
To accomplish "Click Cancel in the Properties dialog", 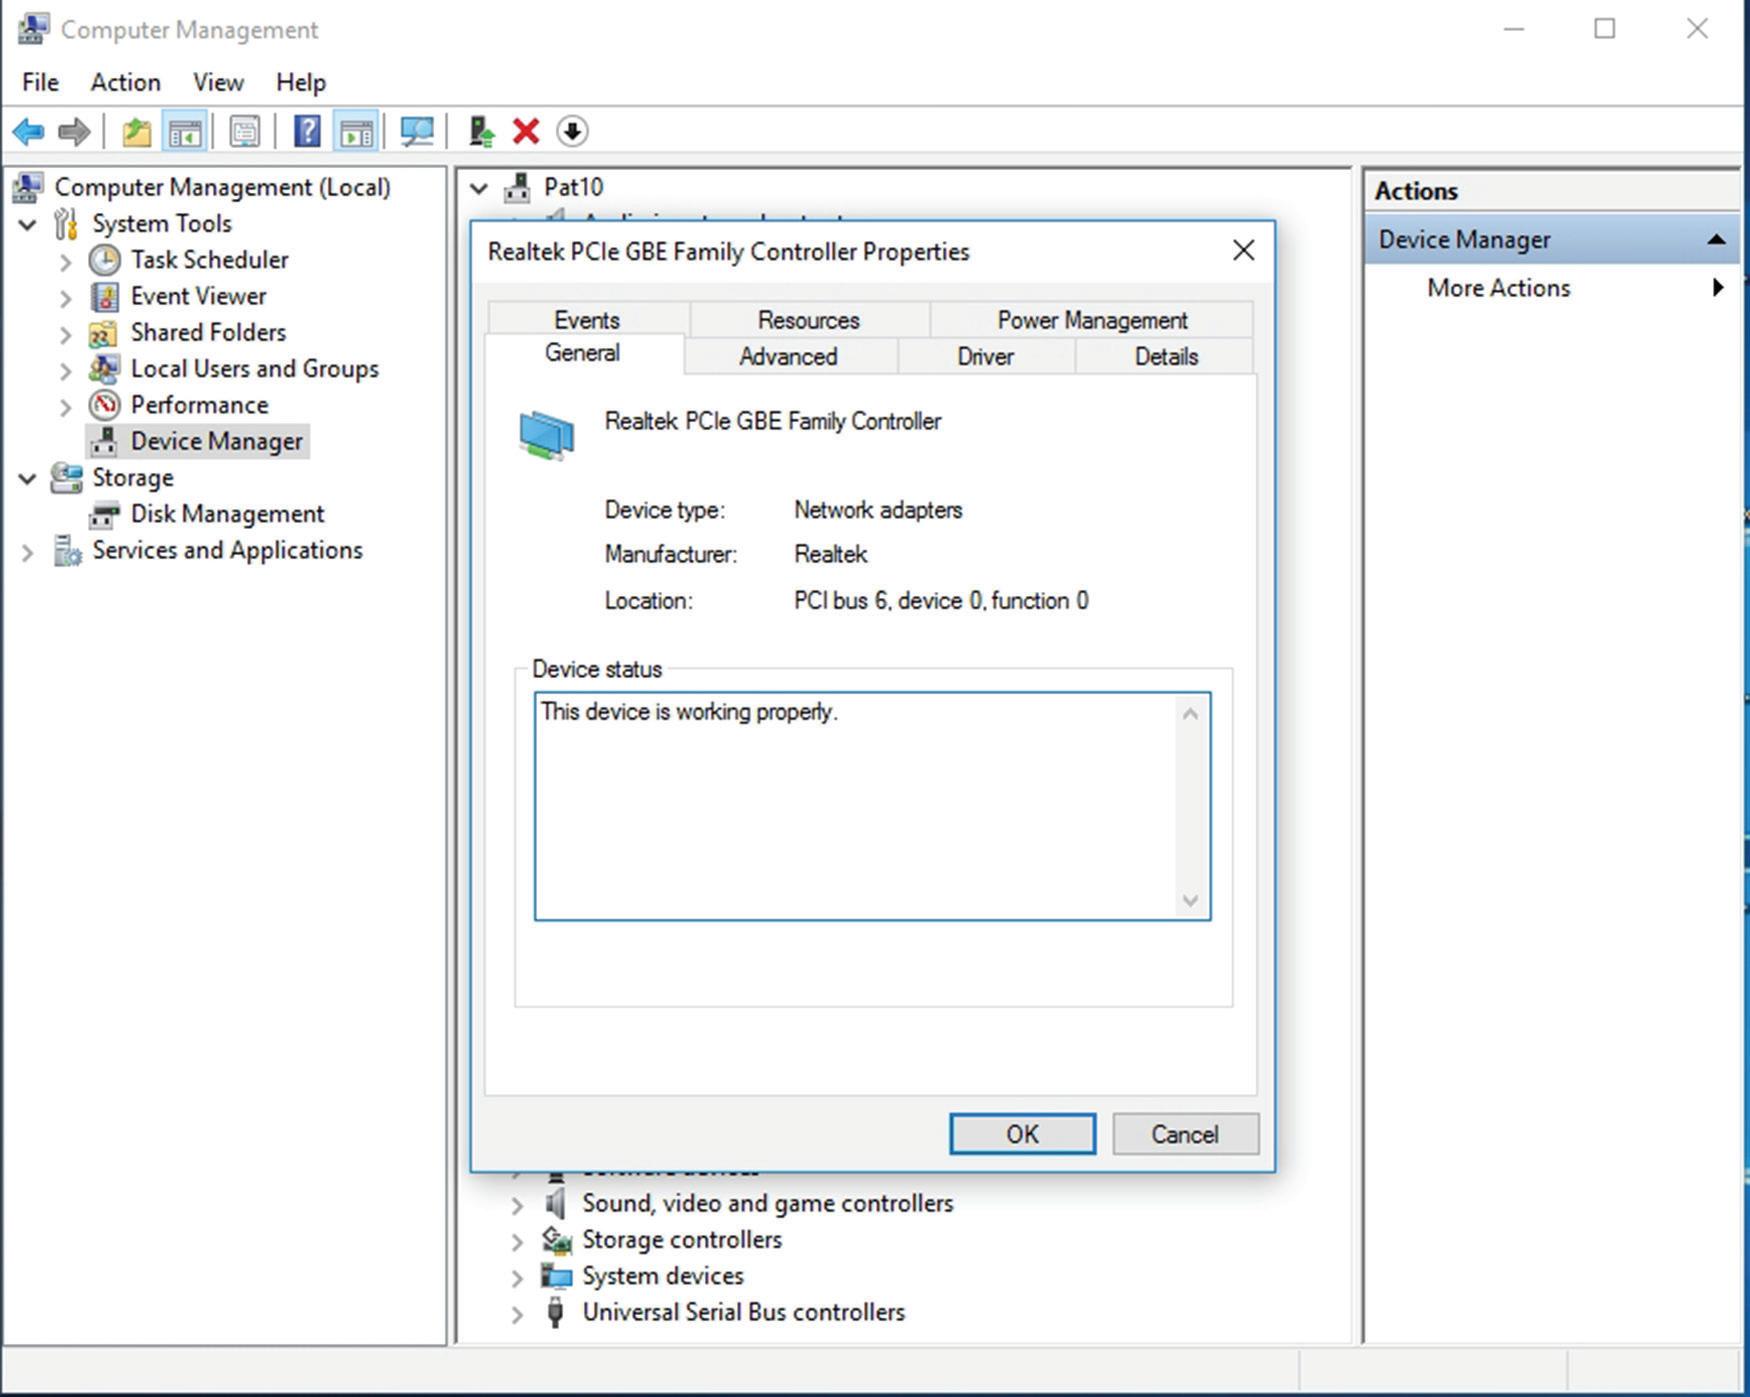I will (x=1185, y=1134).
